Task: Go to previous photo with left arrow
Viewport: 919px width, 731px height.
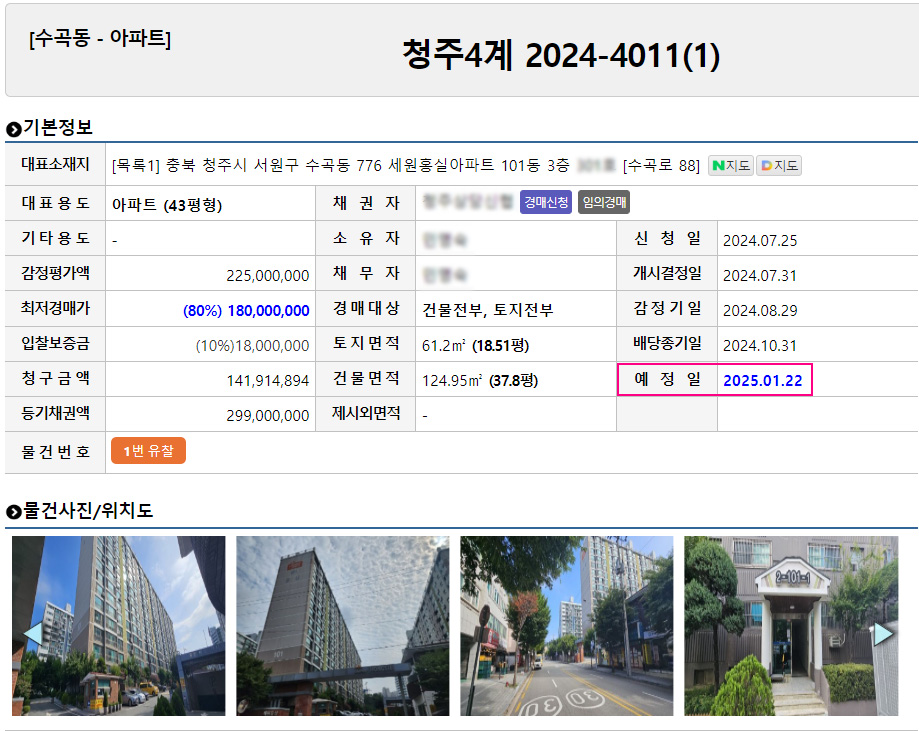Action: 33,634
